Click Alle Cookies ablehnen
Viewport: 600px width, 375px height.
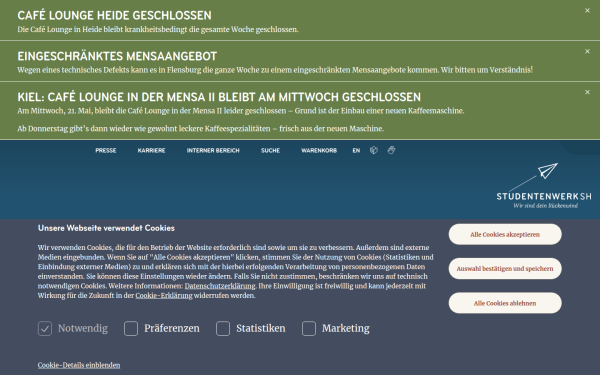(505, 303)
